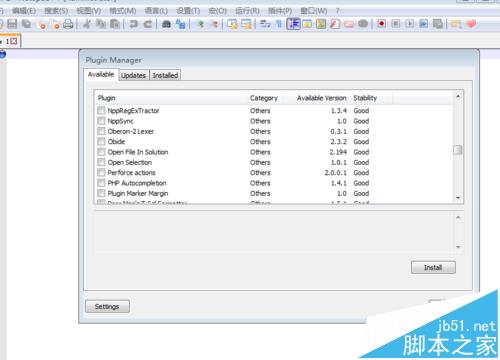The height and width of the screenshot is (360, 500).
Task: Click the Zoom Out toolbar icon
Action: coord(215,24)
